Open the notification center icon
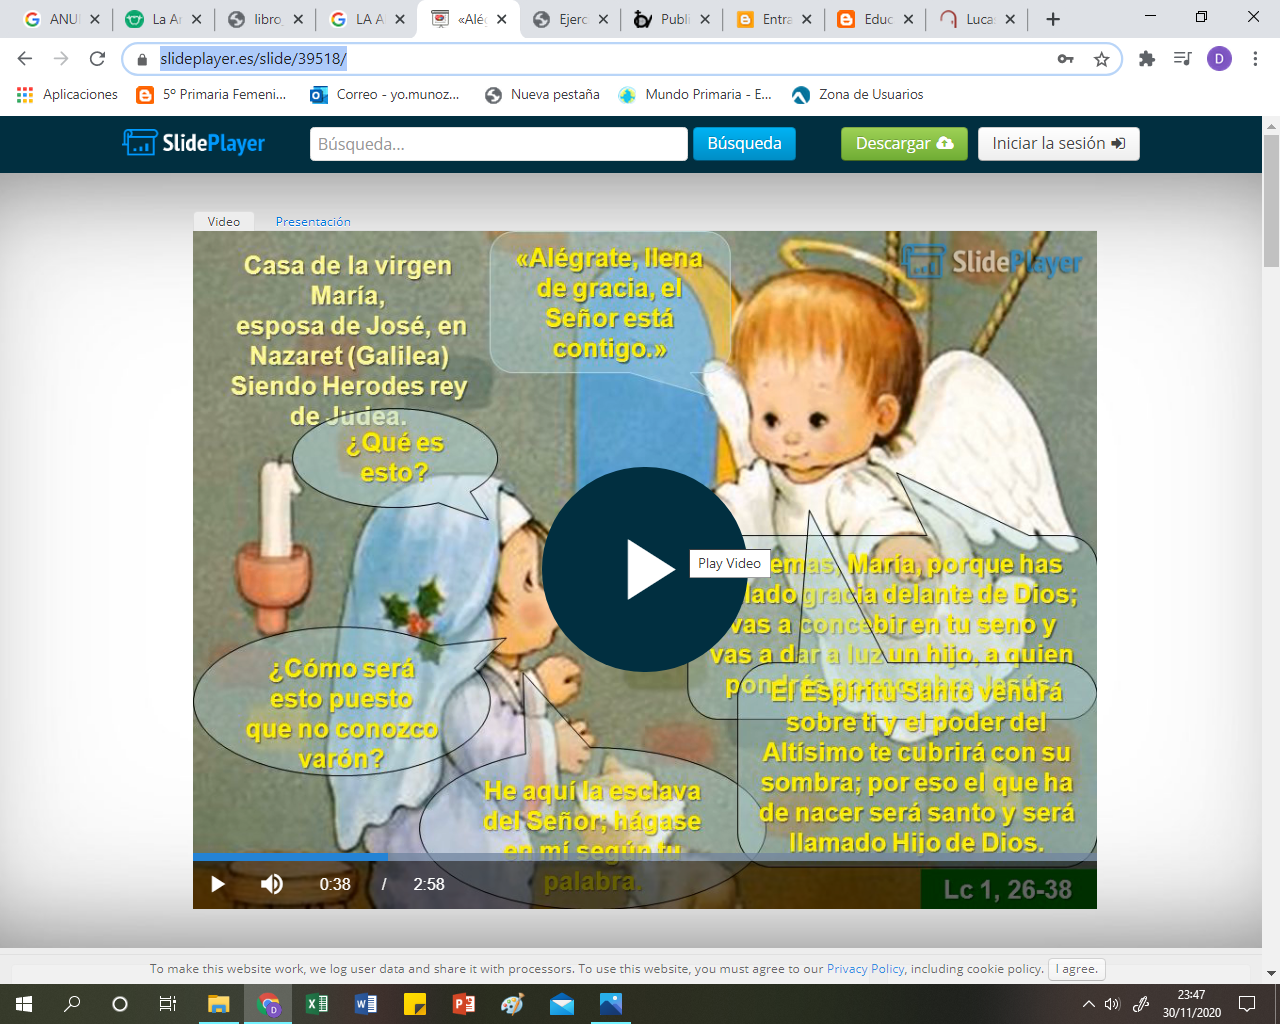The width and height of the screenshot is (1280, 1024). tap(1247, 1004)
